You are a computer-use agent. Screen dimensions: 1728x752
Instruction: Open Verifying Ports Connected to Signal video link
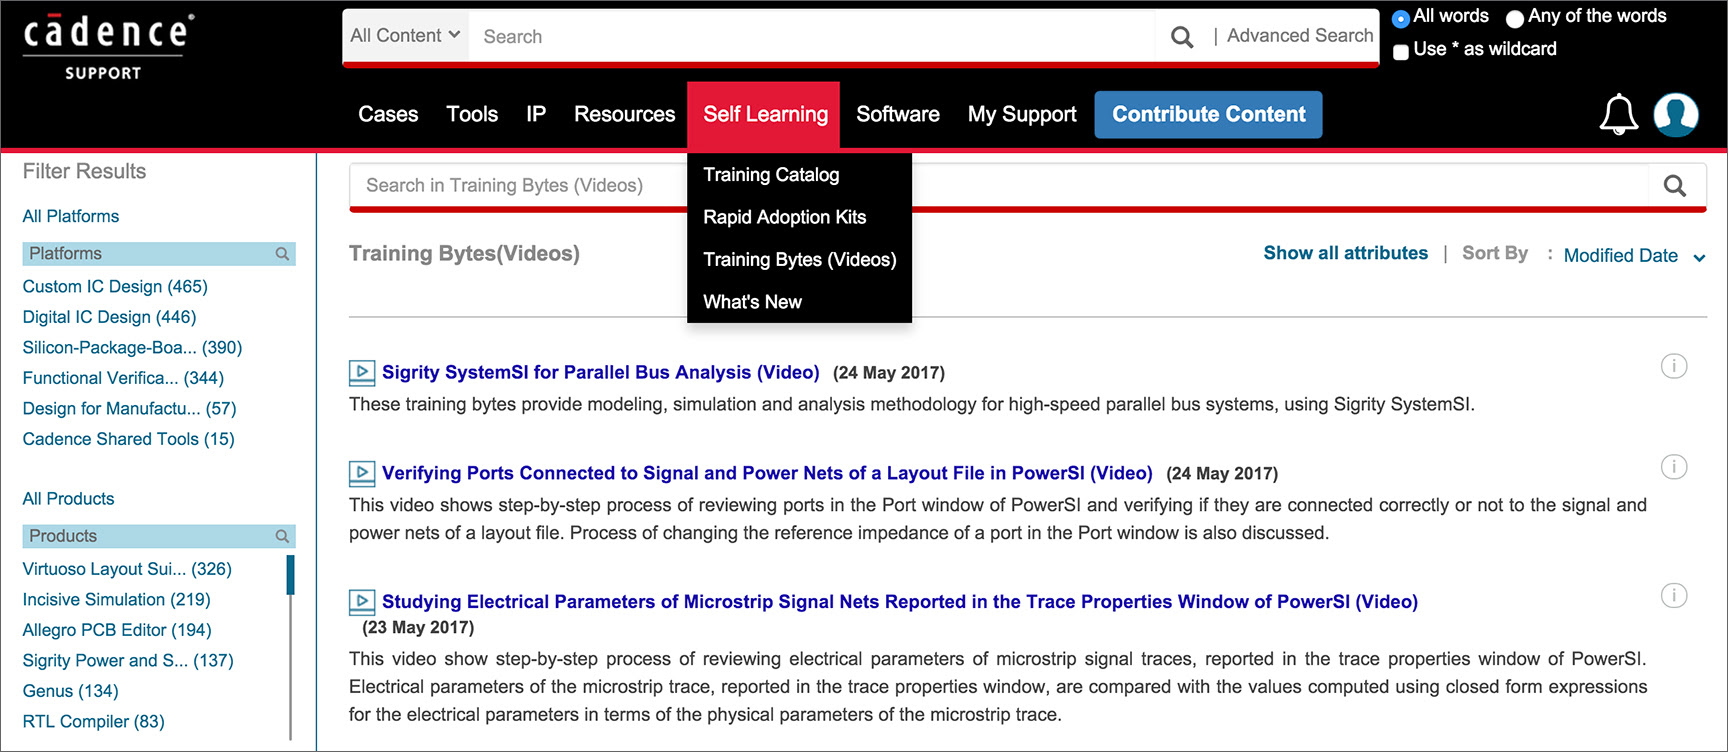coord(767,473)
